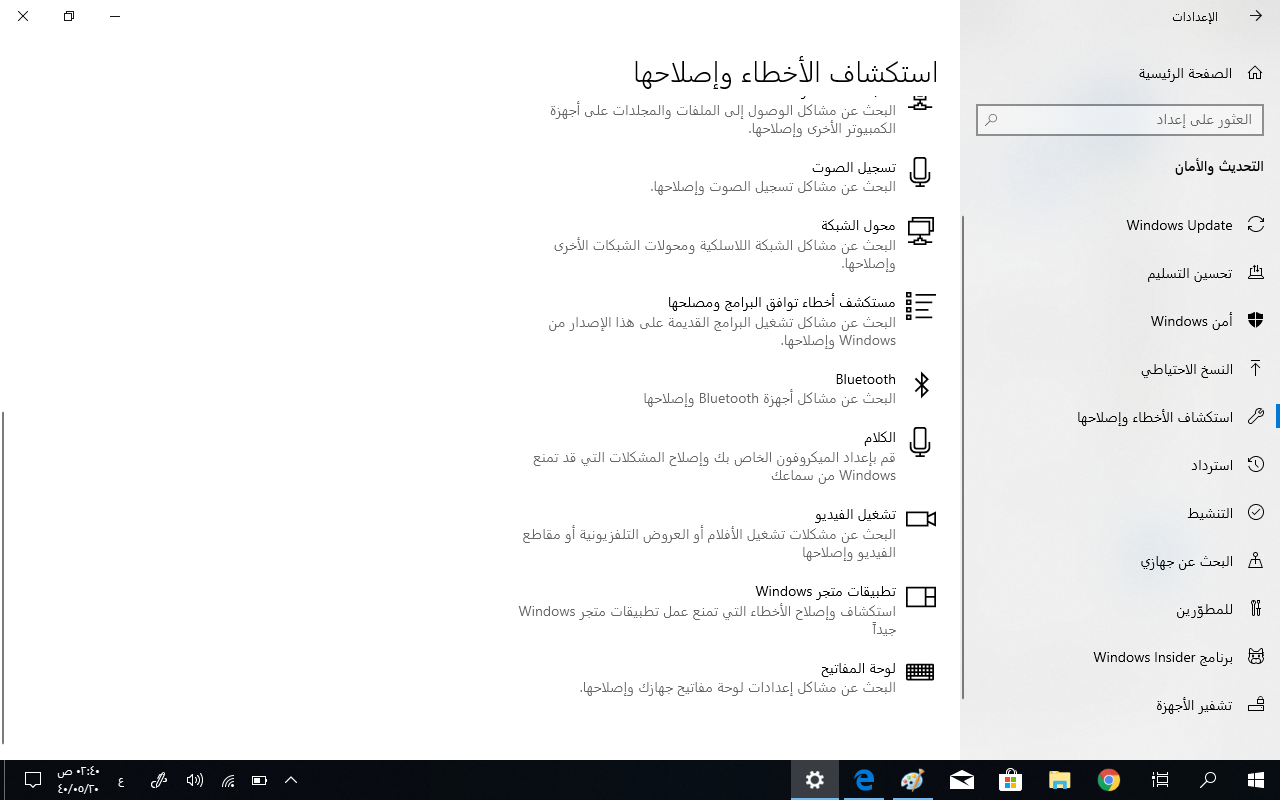Screen dimensions: 1280x800
Task: Click the microphone icon for Recording Audio
Action: [x=920, y=172]
